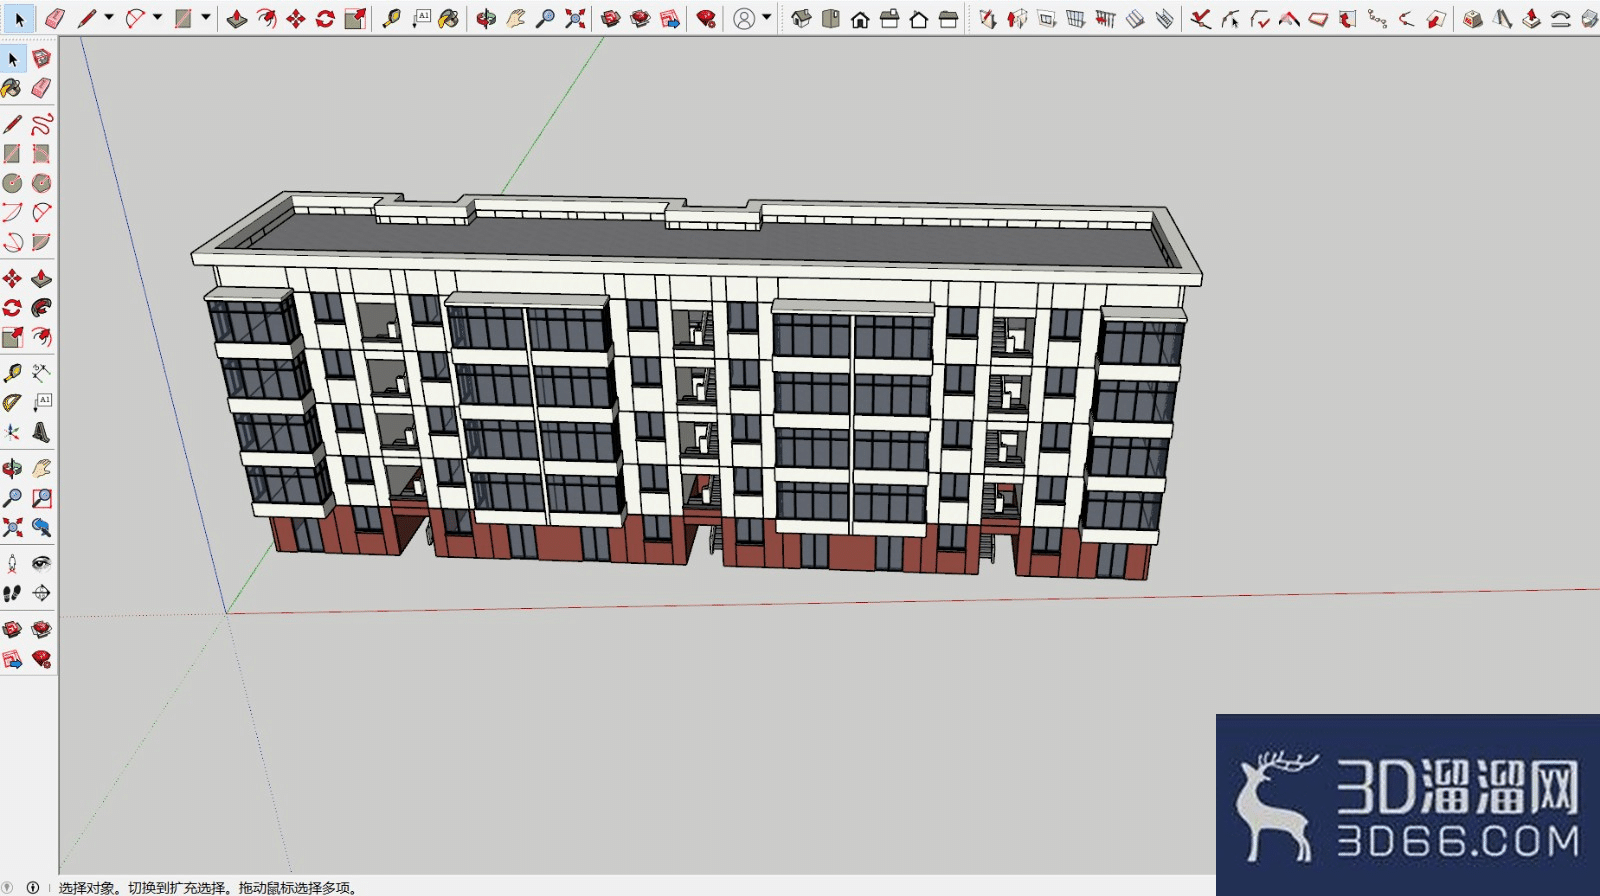Activate the Walk footprints tool
The width and height of the screenshot is (1600, 896).
[x=12, y=593]
